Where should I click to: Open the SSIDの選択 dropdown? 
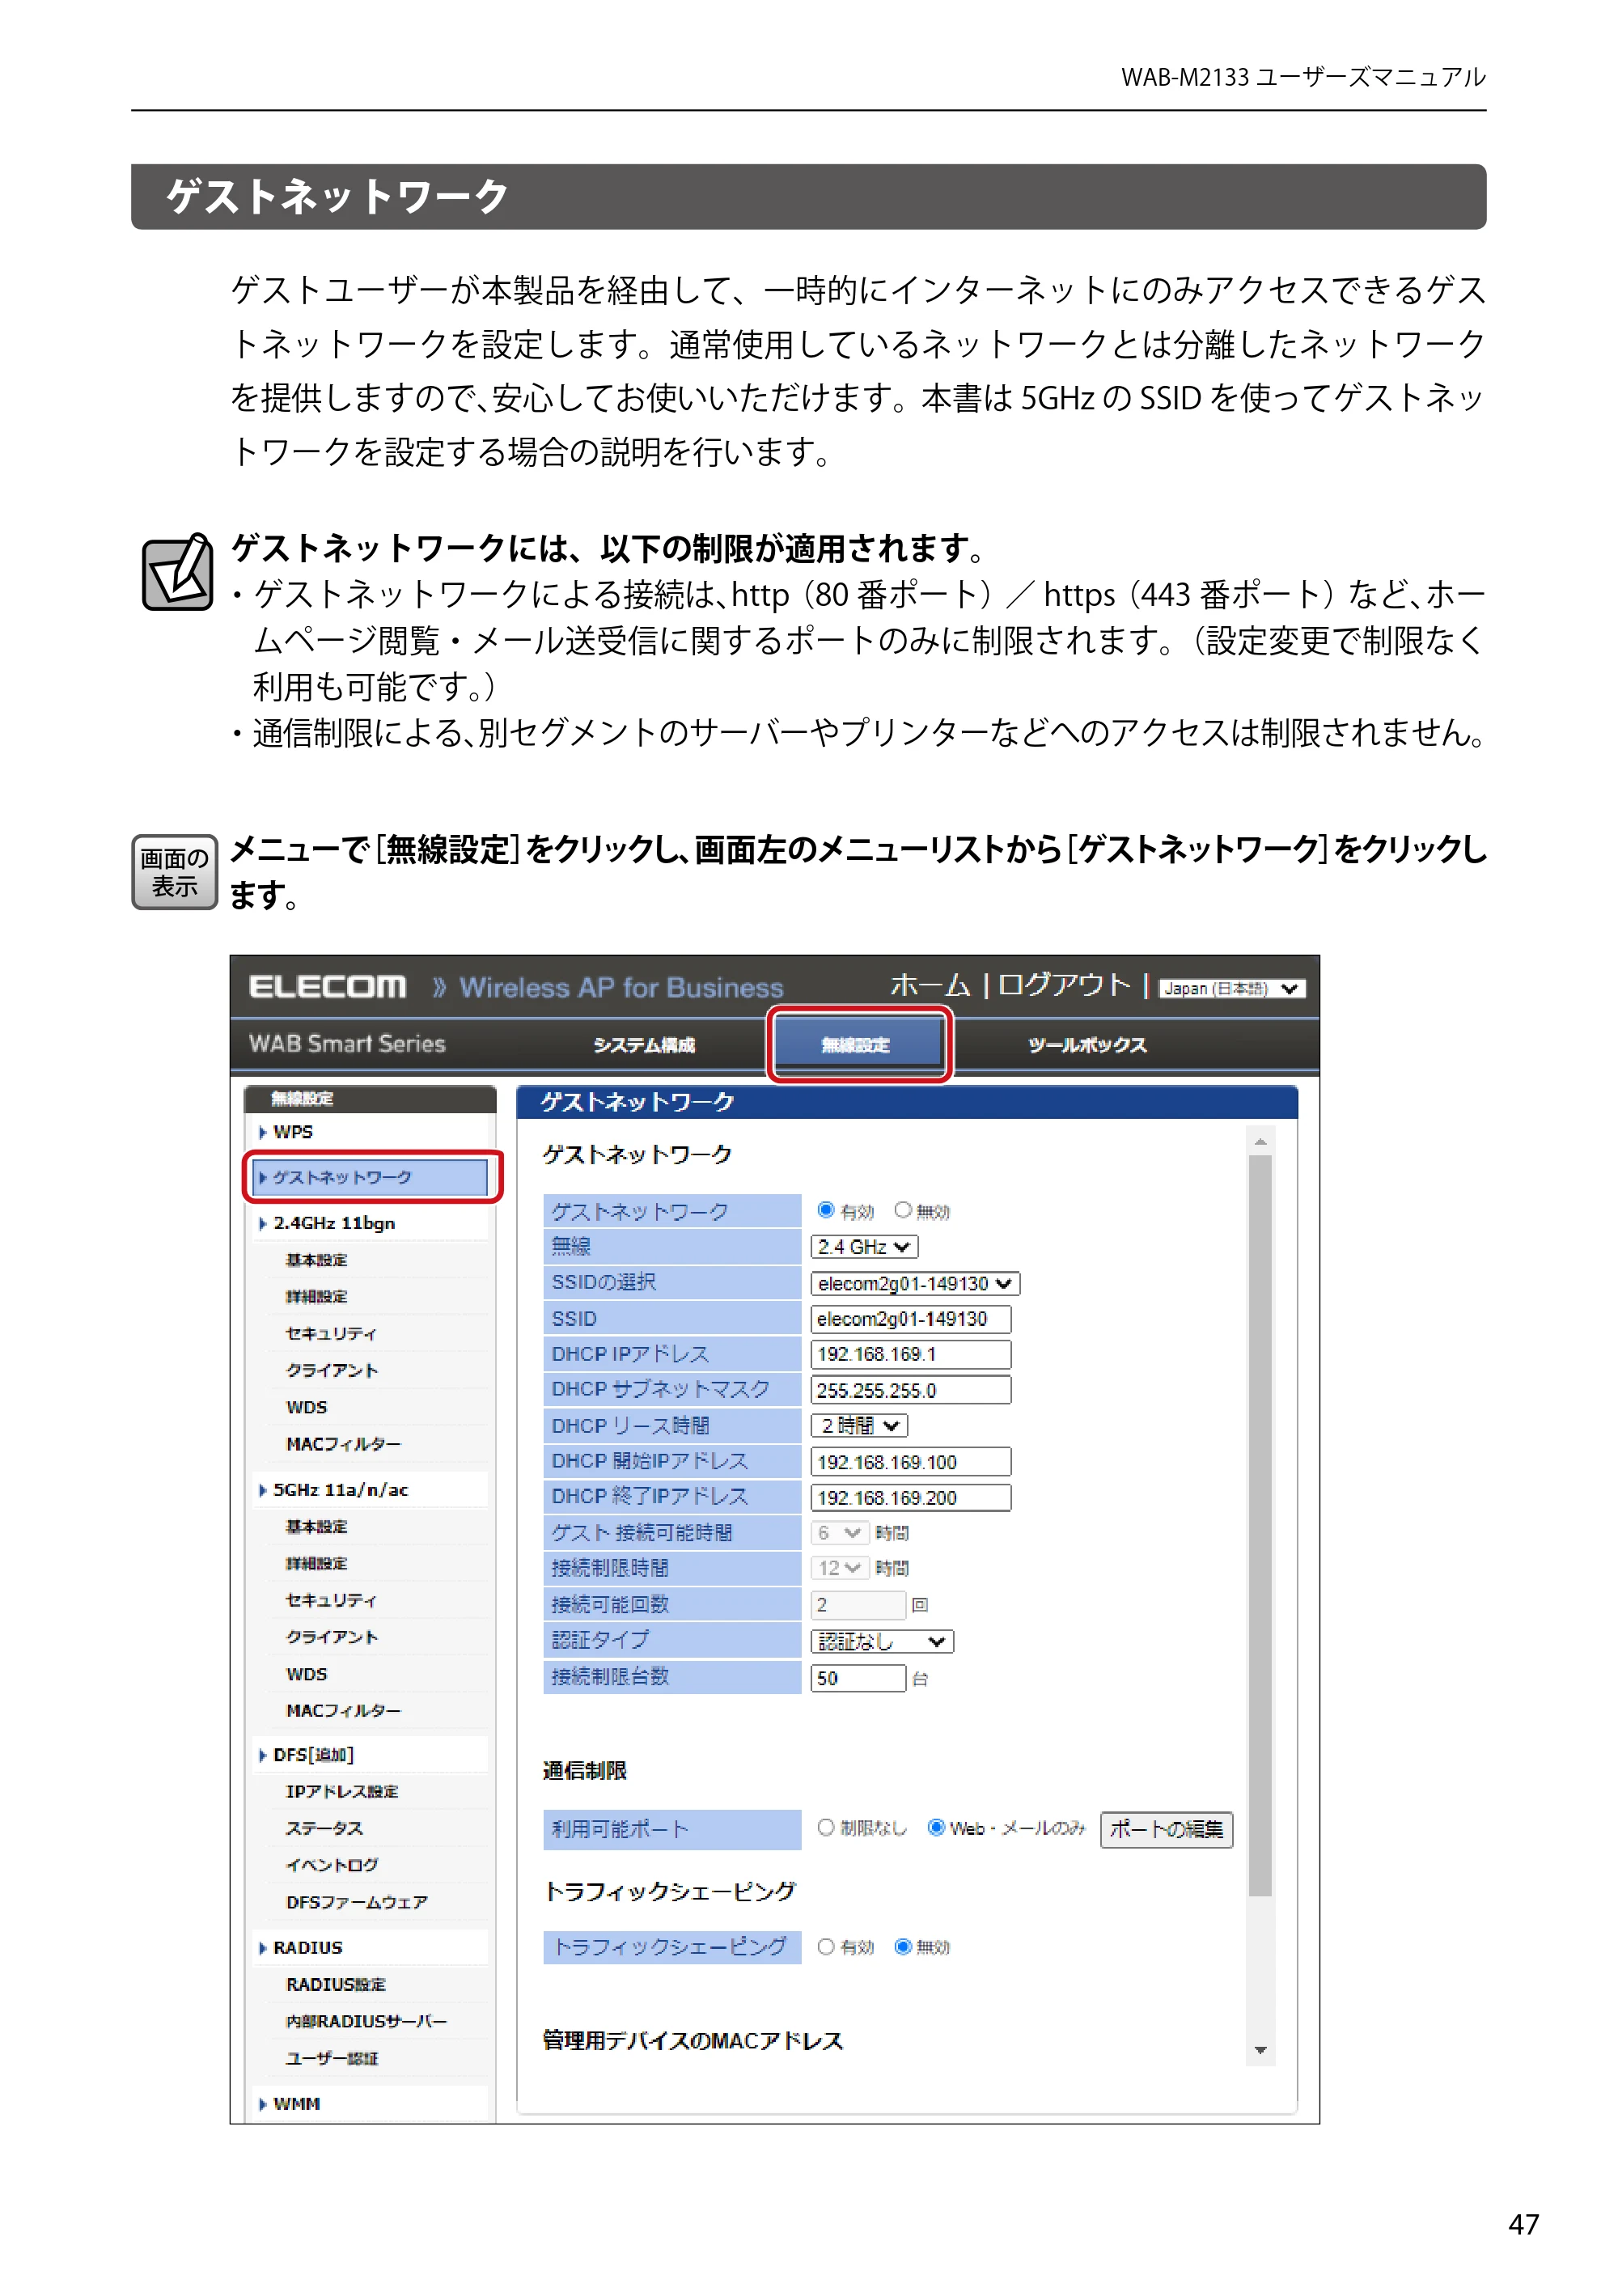tap(914, 1284)
